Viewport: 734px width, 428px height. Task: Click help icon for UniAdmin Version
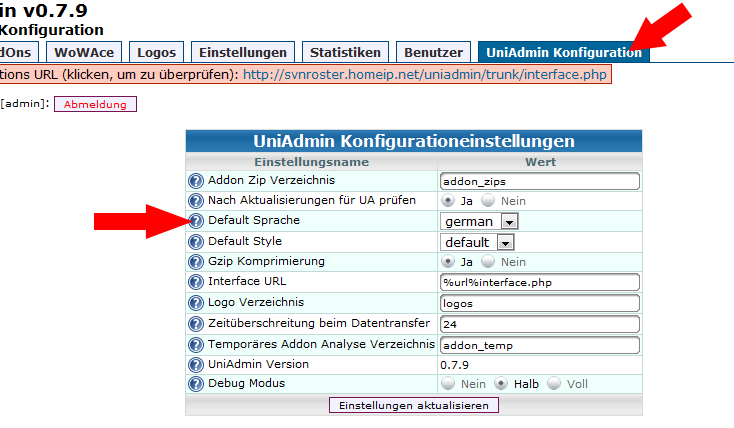pyautogui.click(x=196, y=365)
